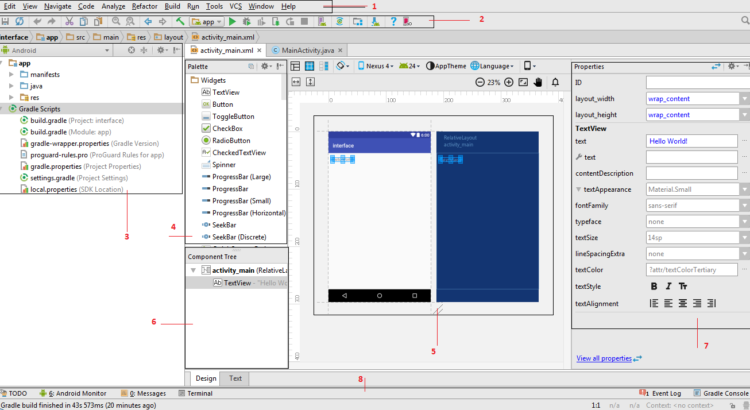750x410 pixels.
Task: Open the Terminal tool window
Action: [x=198, y=394]
